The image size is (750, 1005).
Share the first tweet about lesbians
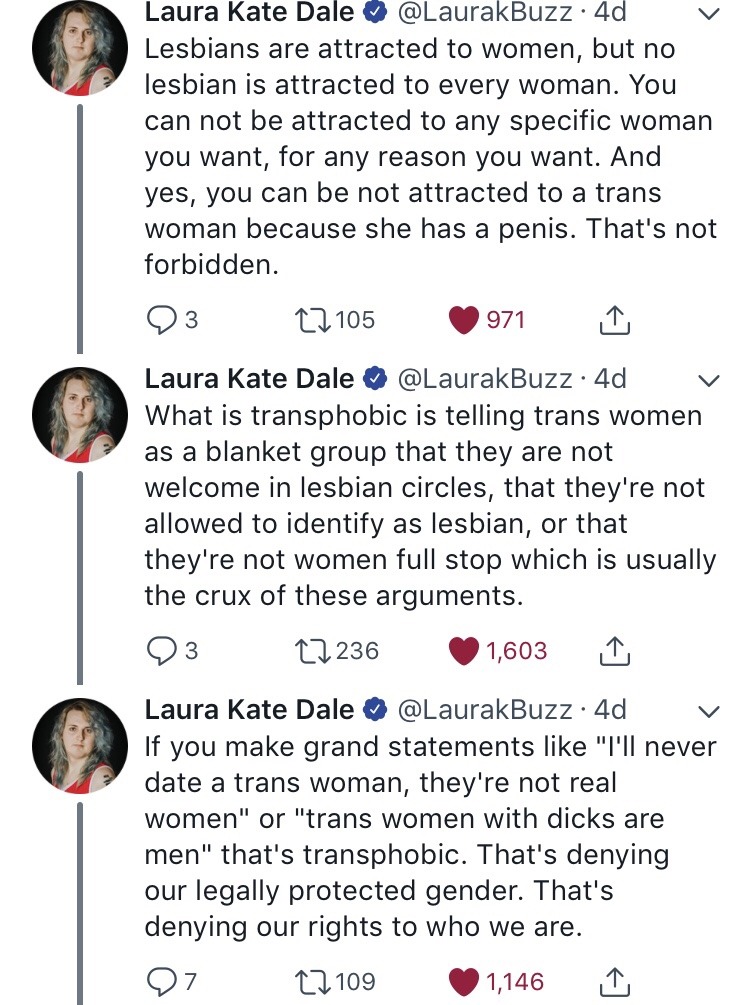coord(612,320)
